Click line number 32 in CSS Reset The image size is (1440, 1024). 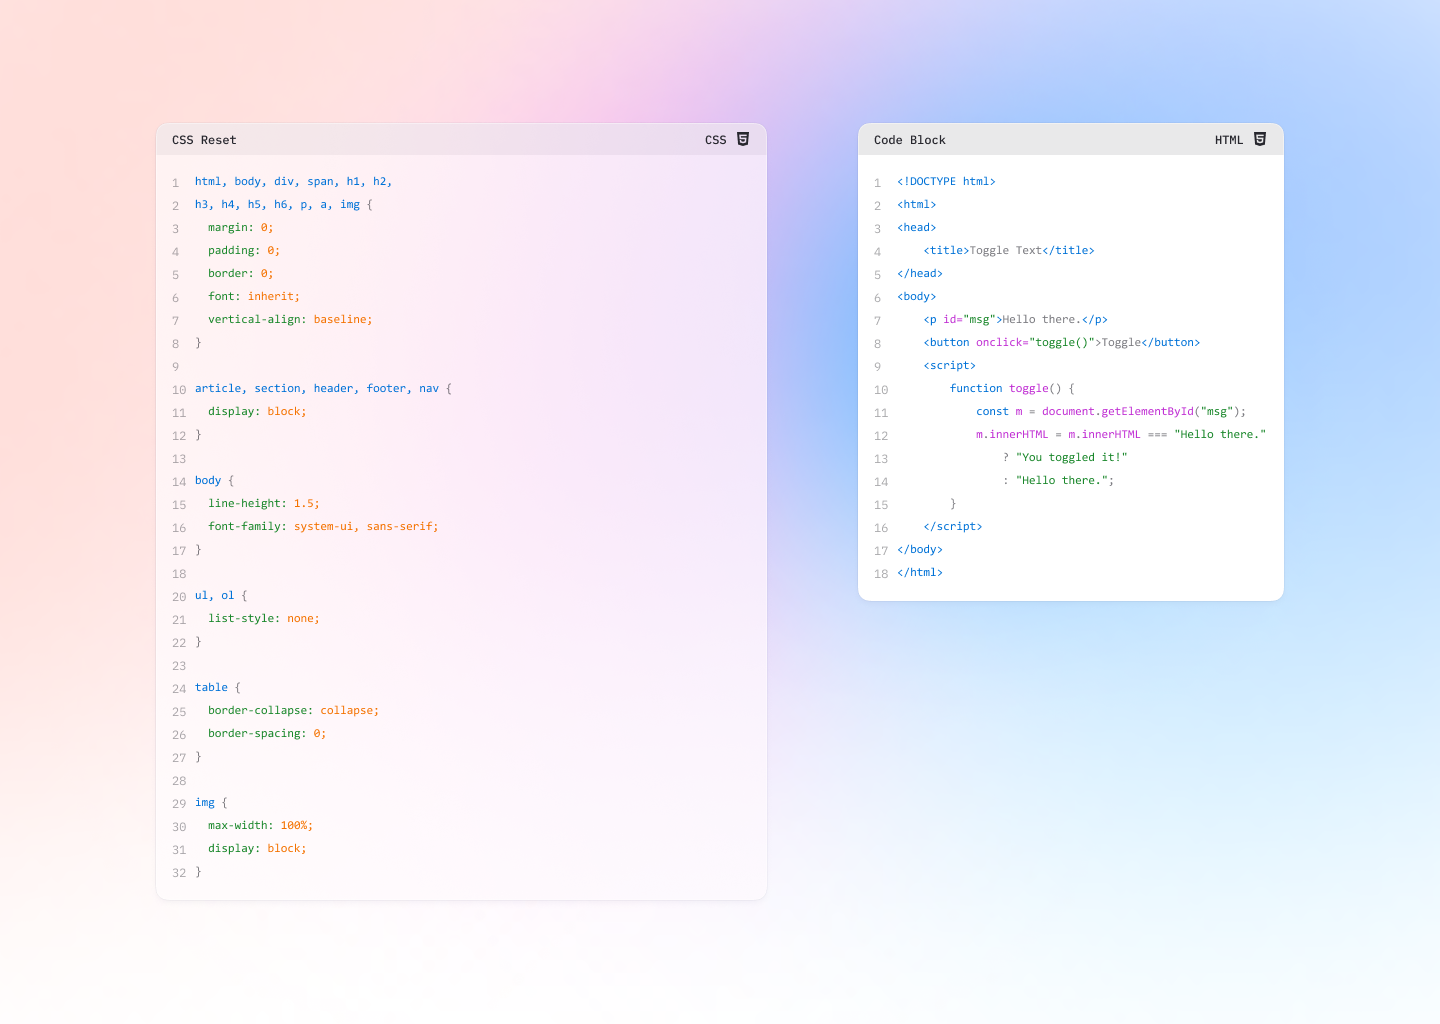(179, 873)
